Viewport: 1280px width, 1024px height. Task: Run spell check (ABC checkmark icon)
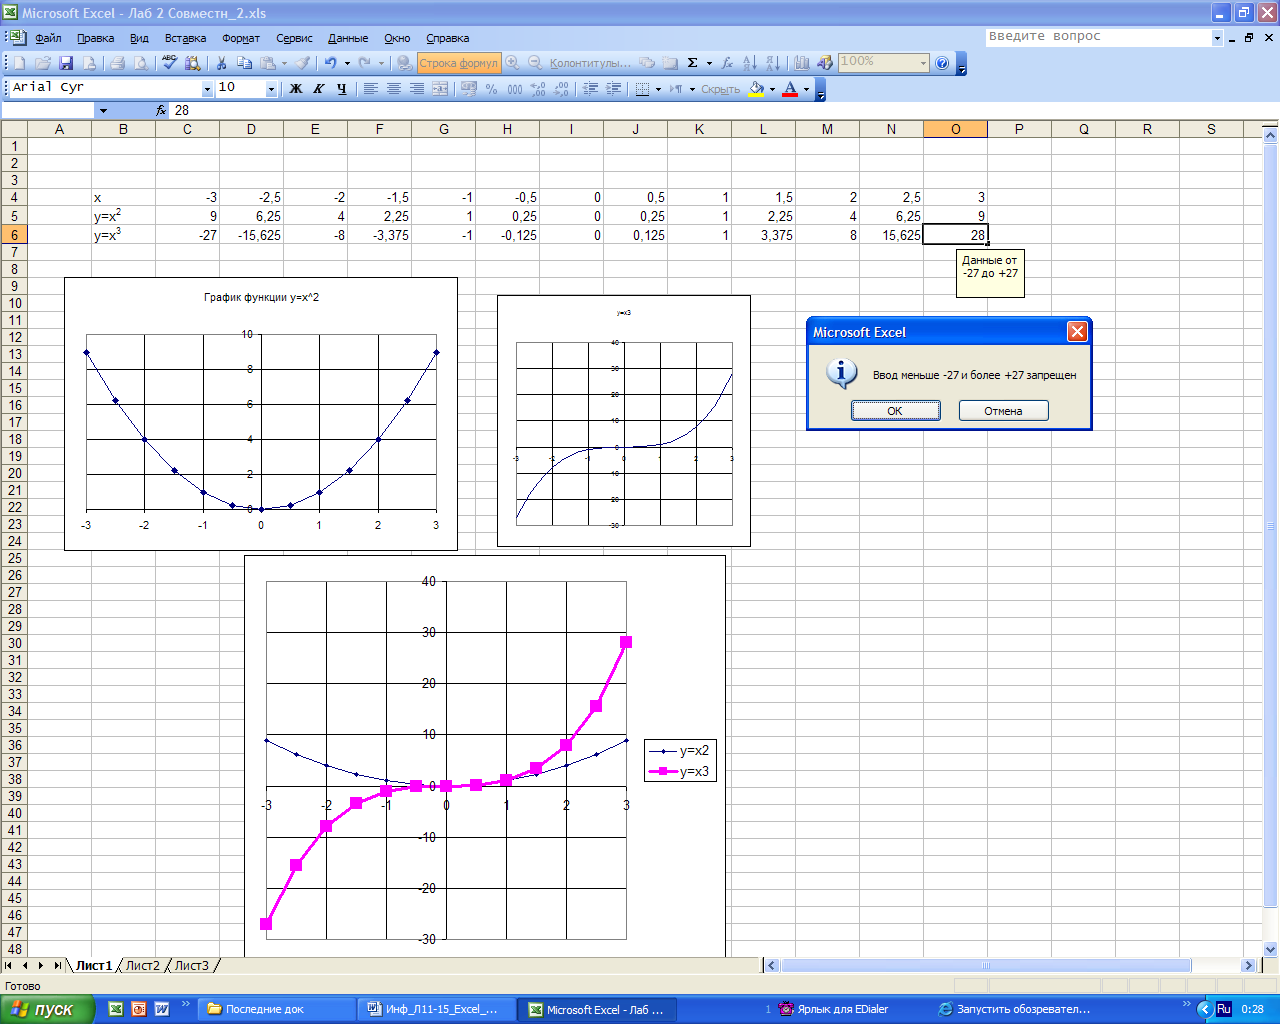click(x=169, y=63)
